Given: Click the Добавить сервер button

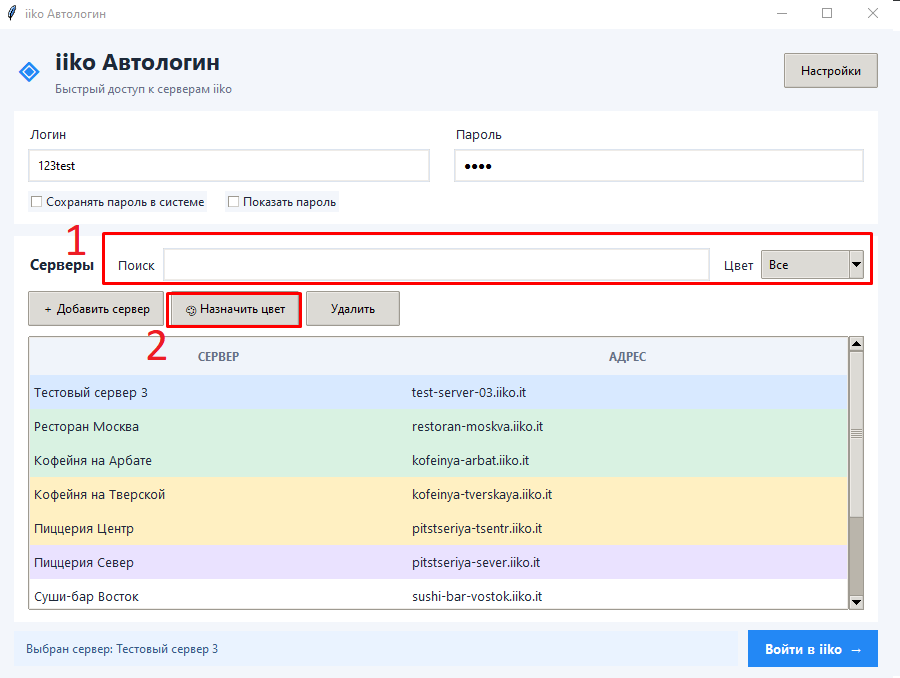Looking at the screenshot, I should [96, 309].
